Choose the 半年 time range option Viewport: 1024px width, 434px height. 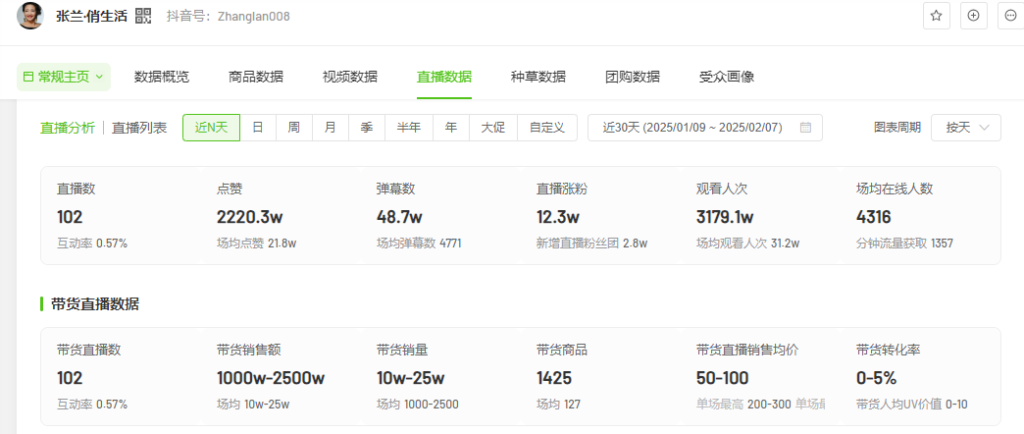(x=408, y=128)
